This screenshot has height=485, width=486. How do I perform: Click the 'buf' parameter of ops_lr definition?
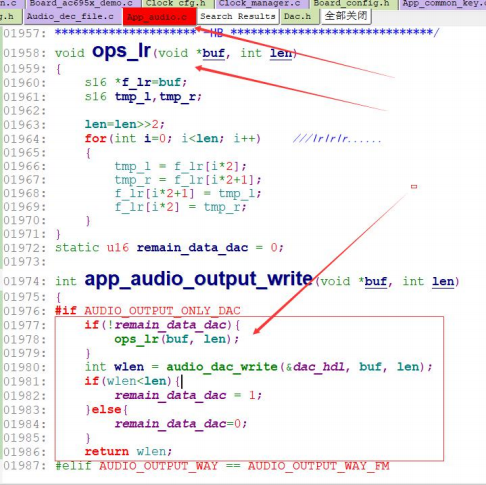click(213, 53)
